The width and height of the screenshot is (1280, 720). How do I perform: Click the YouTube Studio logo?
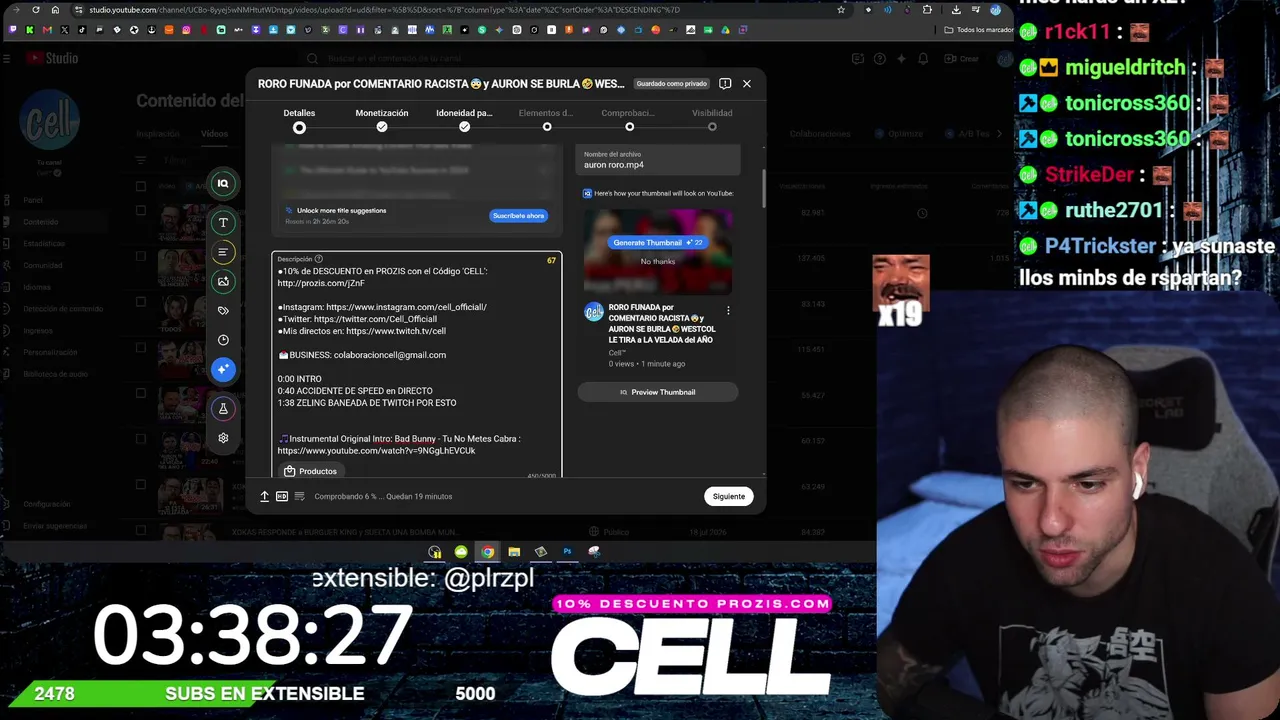[x=52, y=58]
